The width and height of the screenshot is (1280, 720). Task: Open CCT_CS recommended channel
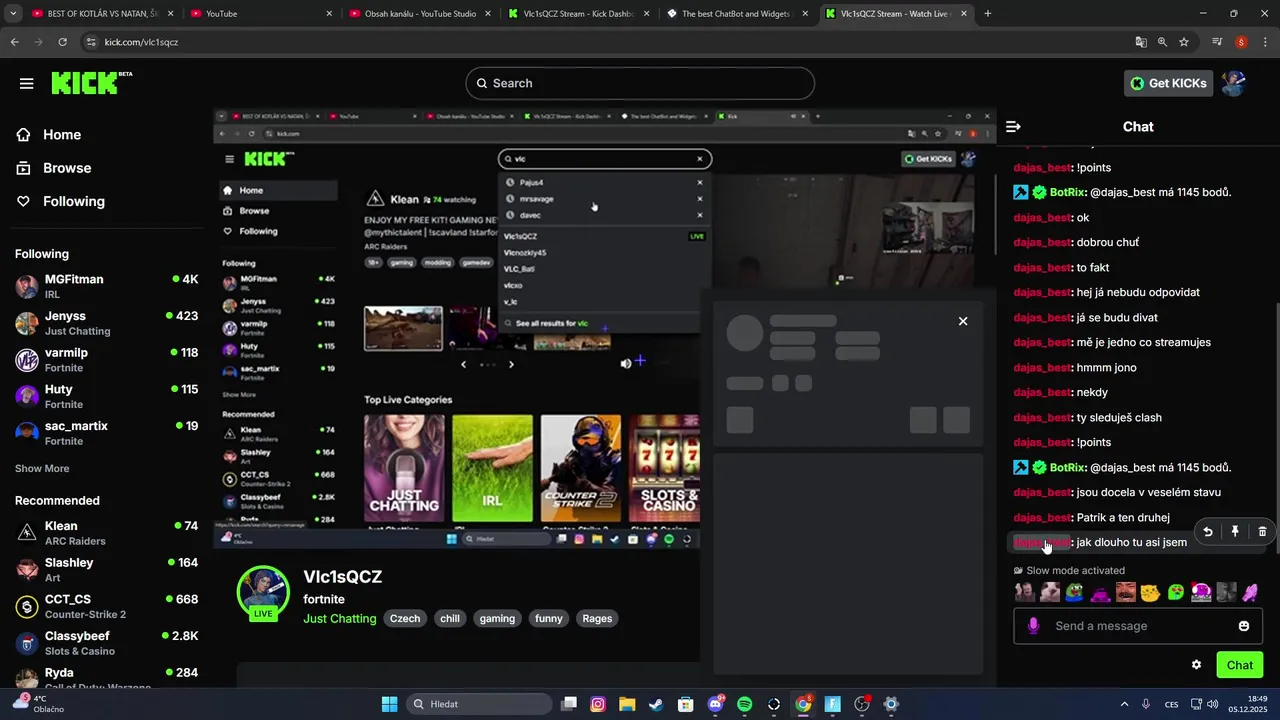click(106, 606)
